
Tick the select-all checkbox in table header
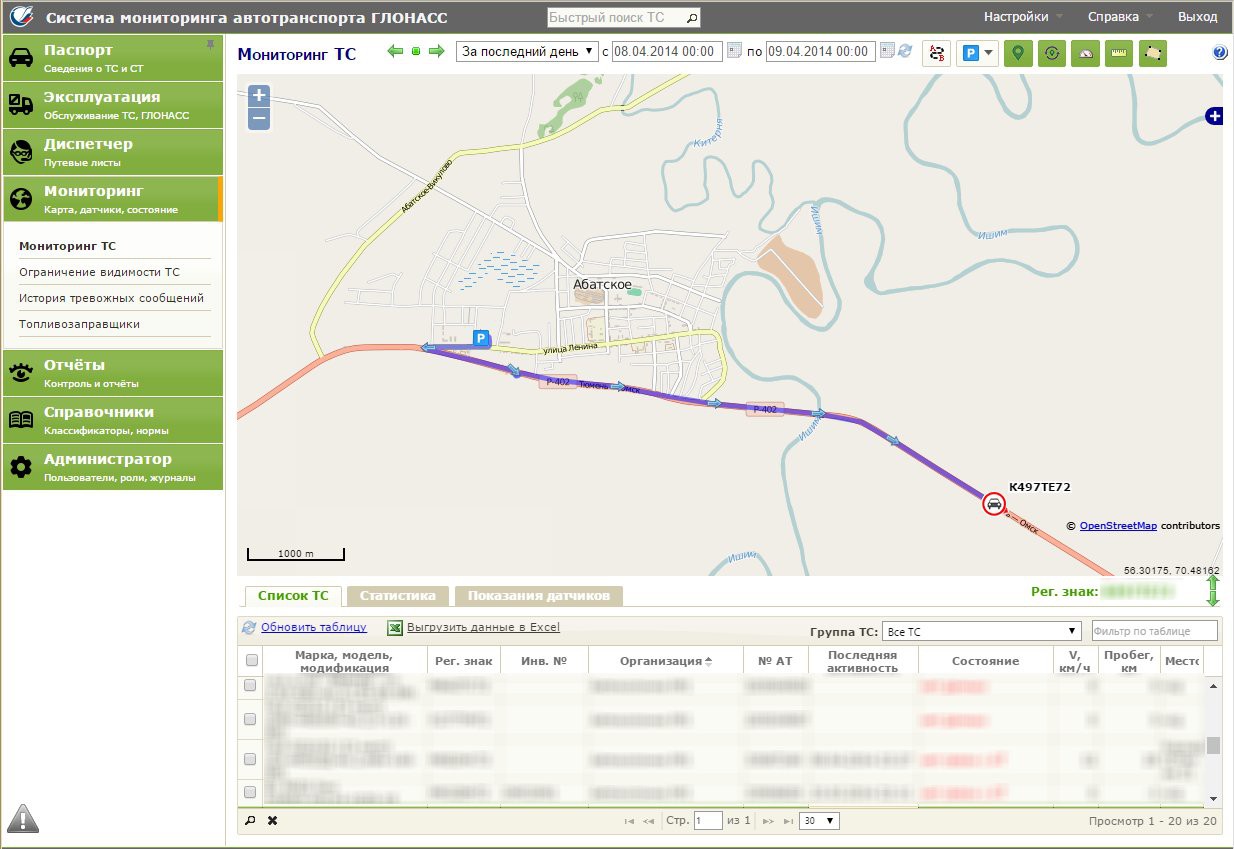point(252,661)
